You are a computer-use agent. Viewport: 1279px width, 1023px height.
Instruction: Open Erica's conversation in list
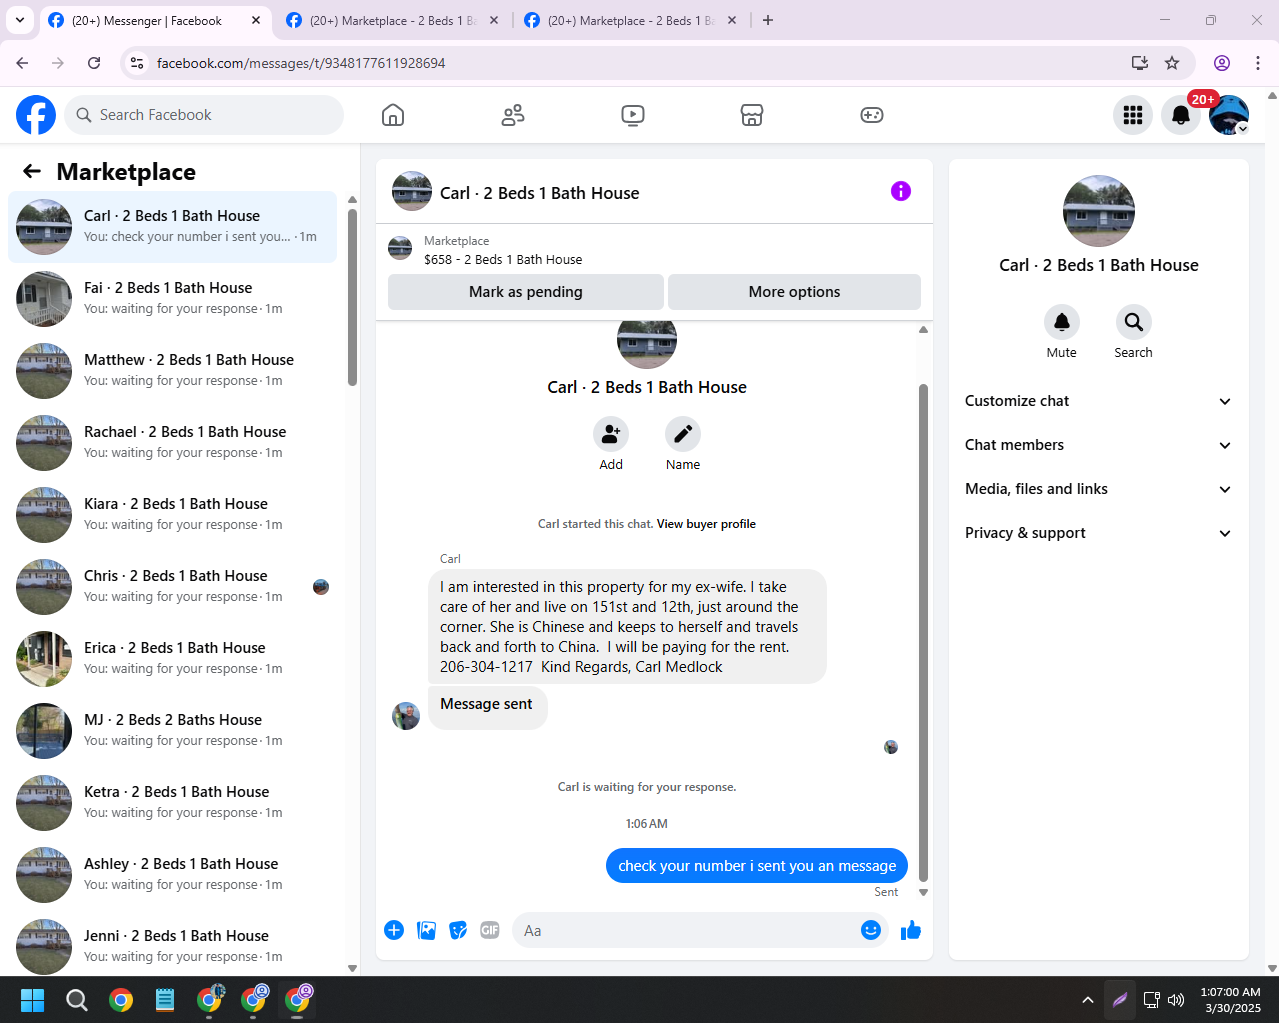(x=172, y=659)
